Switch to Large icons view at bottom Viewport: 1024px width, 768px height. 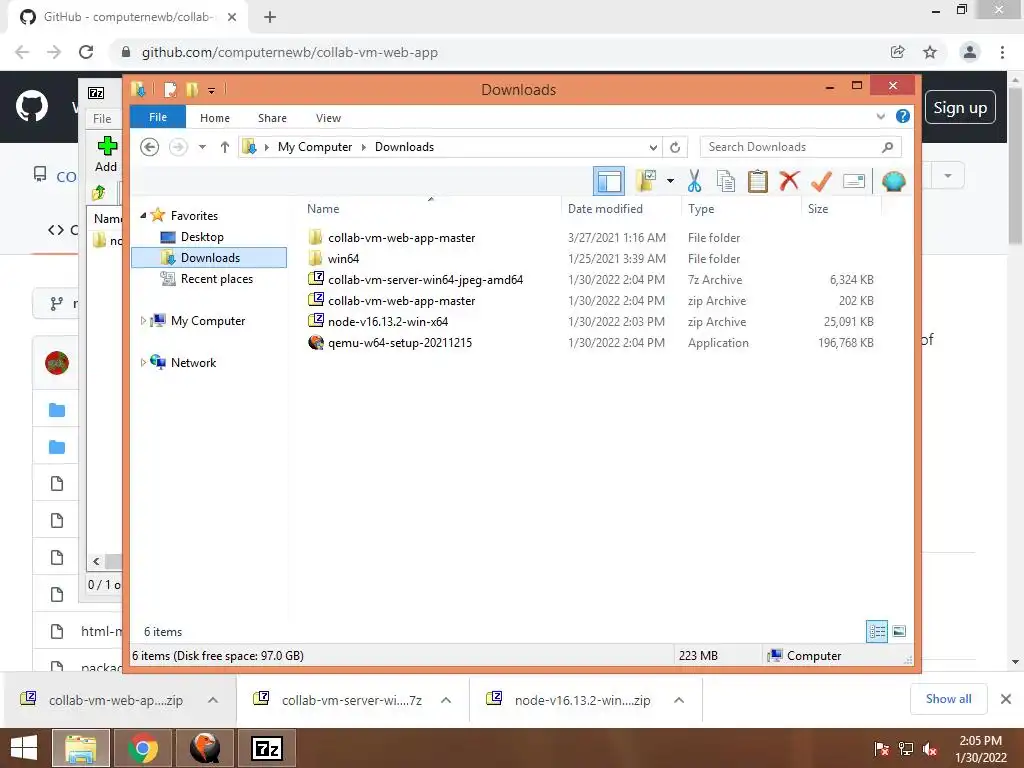(899, 632)
